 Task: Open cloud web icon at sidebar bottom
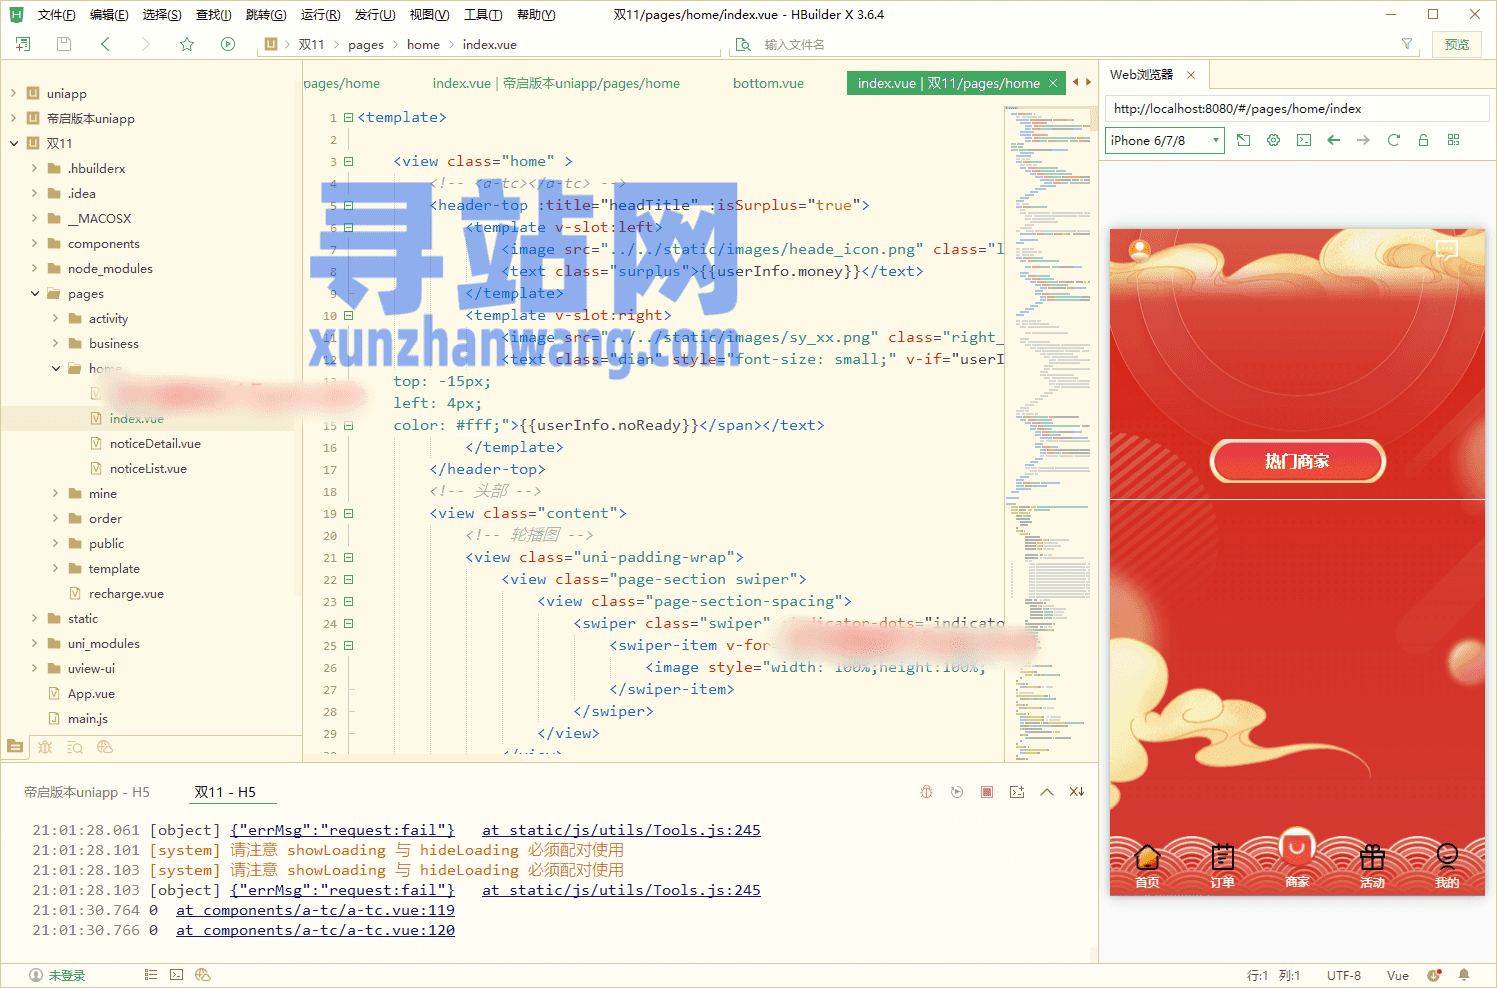tap(105, 746)
